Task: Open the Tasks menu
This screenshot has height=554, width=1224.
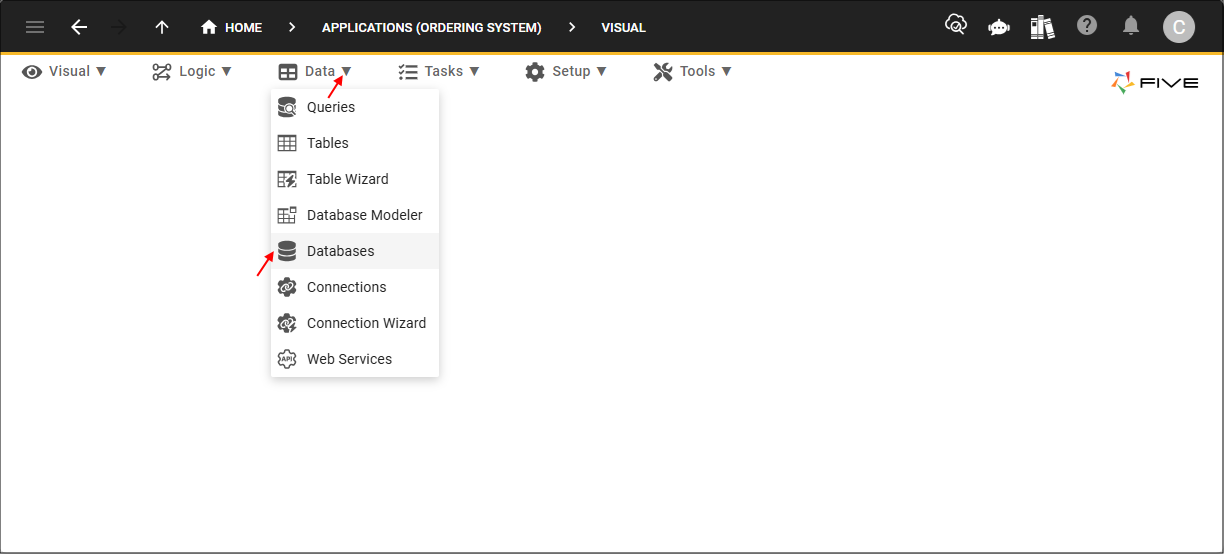Action: 438,71
